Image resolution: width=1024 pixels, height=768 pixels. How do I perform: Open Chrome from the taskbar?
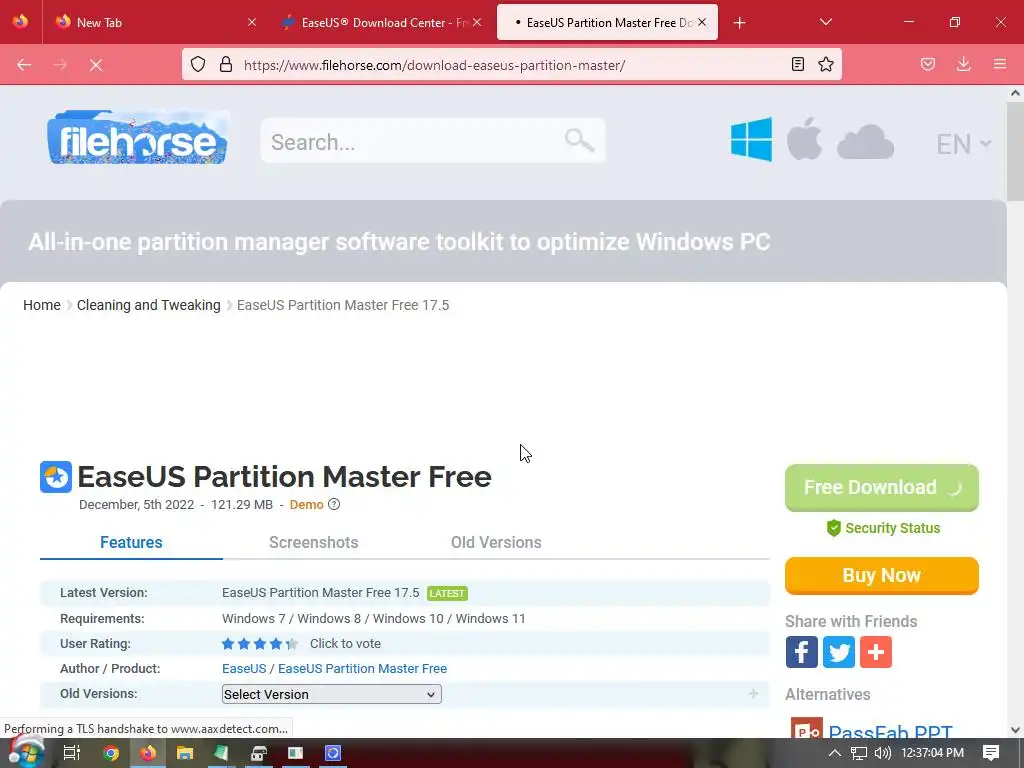(x=111, y=753)
